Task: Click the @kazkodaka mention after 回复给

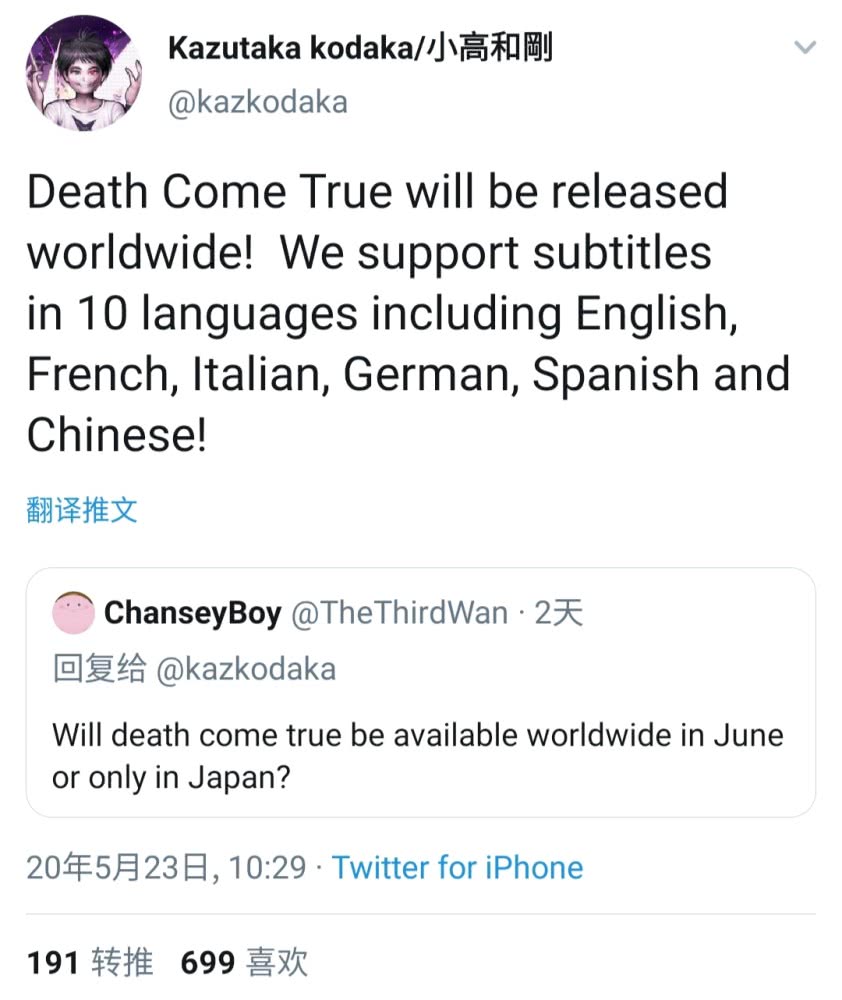Action: tap(245, 668)
